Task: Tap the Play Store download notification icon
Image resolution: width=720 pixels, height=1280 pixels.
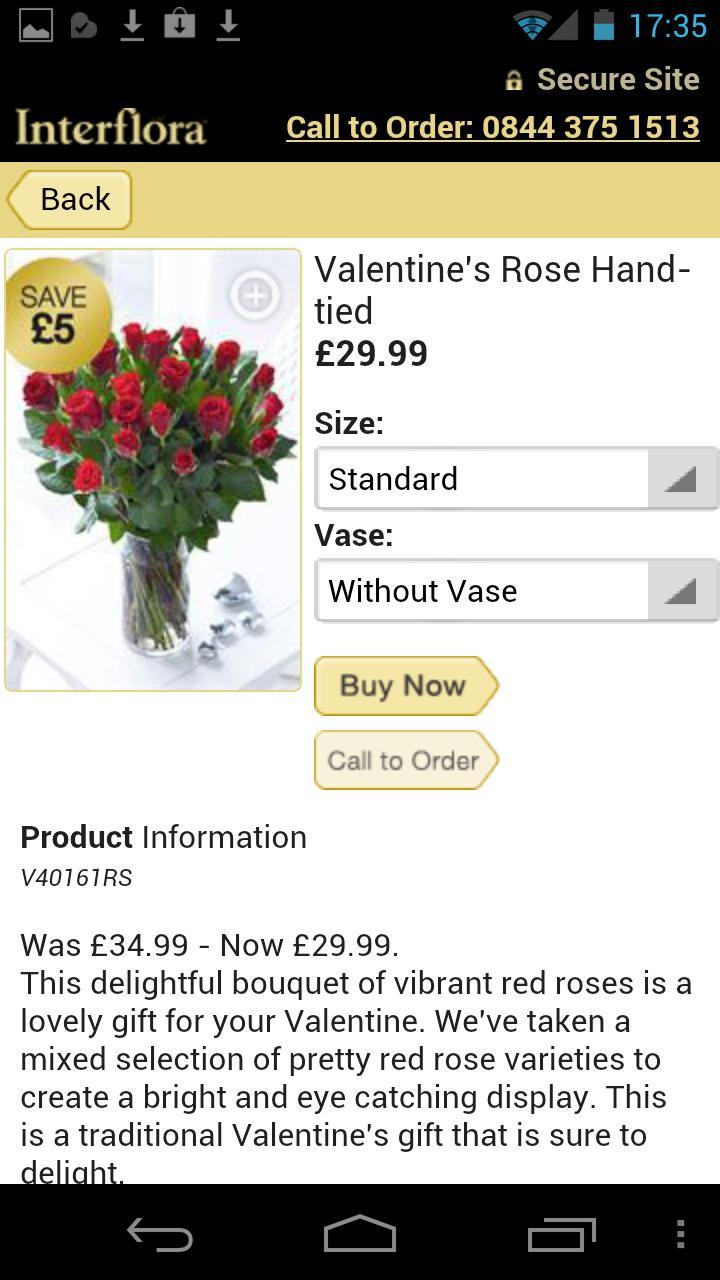Action: [181, 26]
